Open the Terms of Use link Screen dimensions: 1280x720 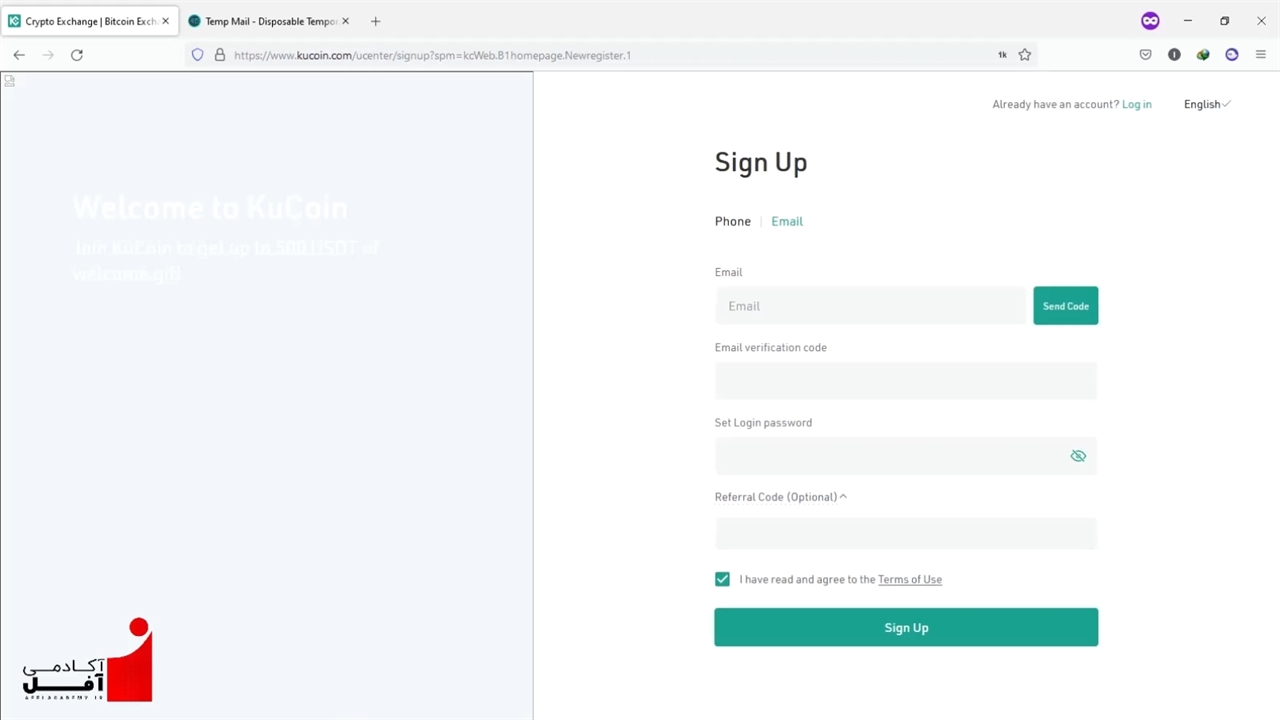coord(910,579)
